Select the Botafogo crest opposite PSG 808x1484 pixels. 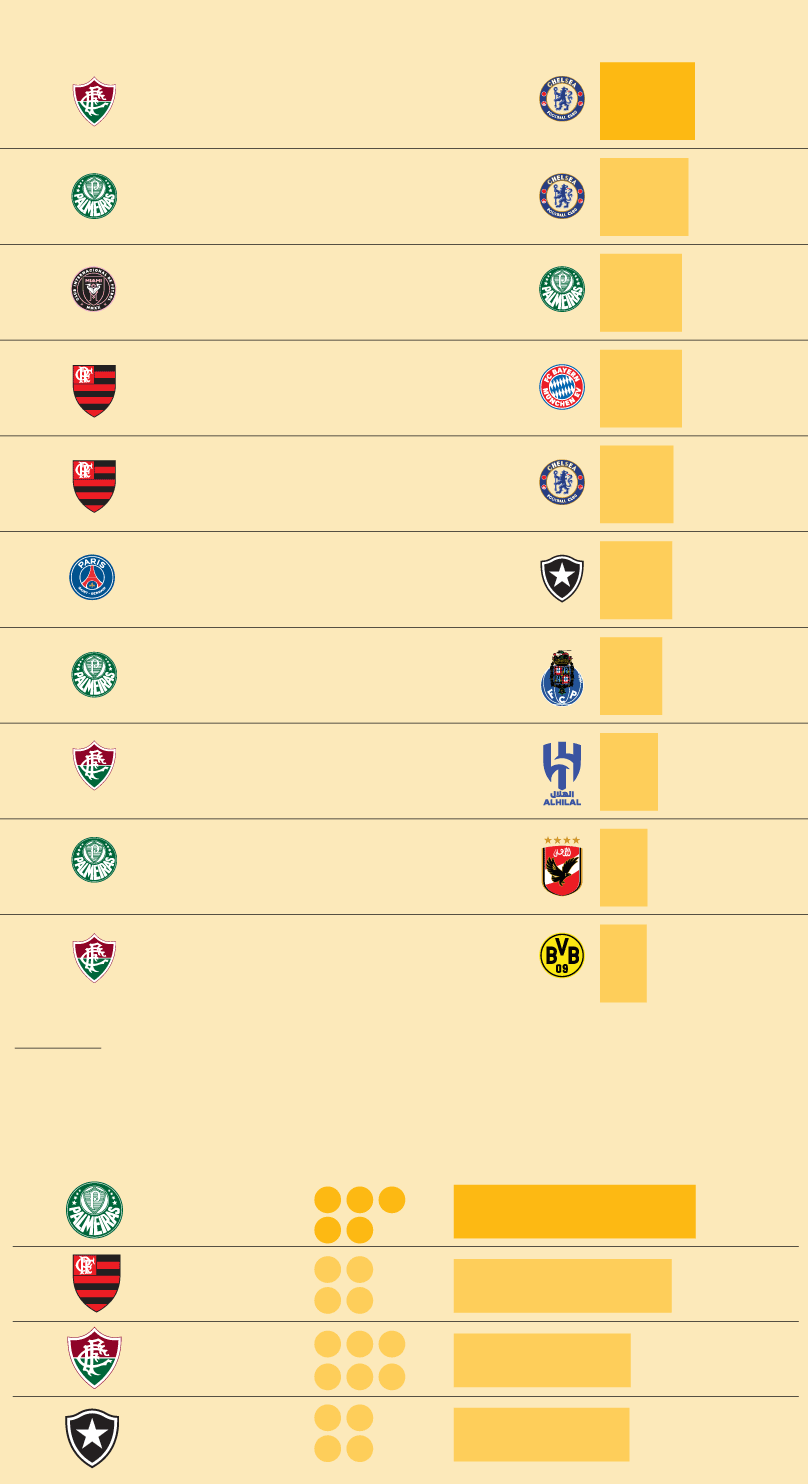click(x=562, y=579)
